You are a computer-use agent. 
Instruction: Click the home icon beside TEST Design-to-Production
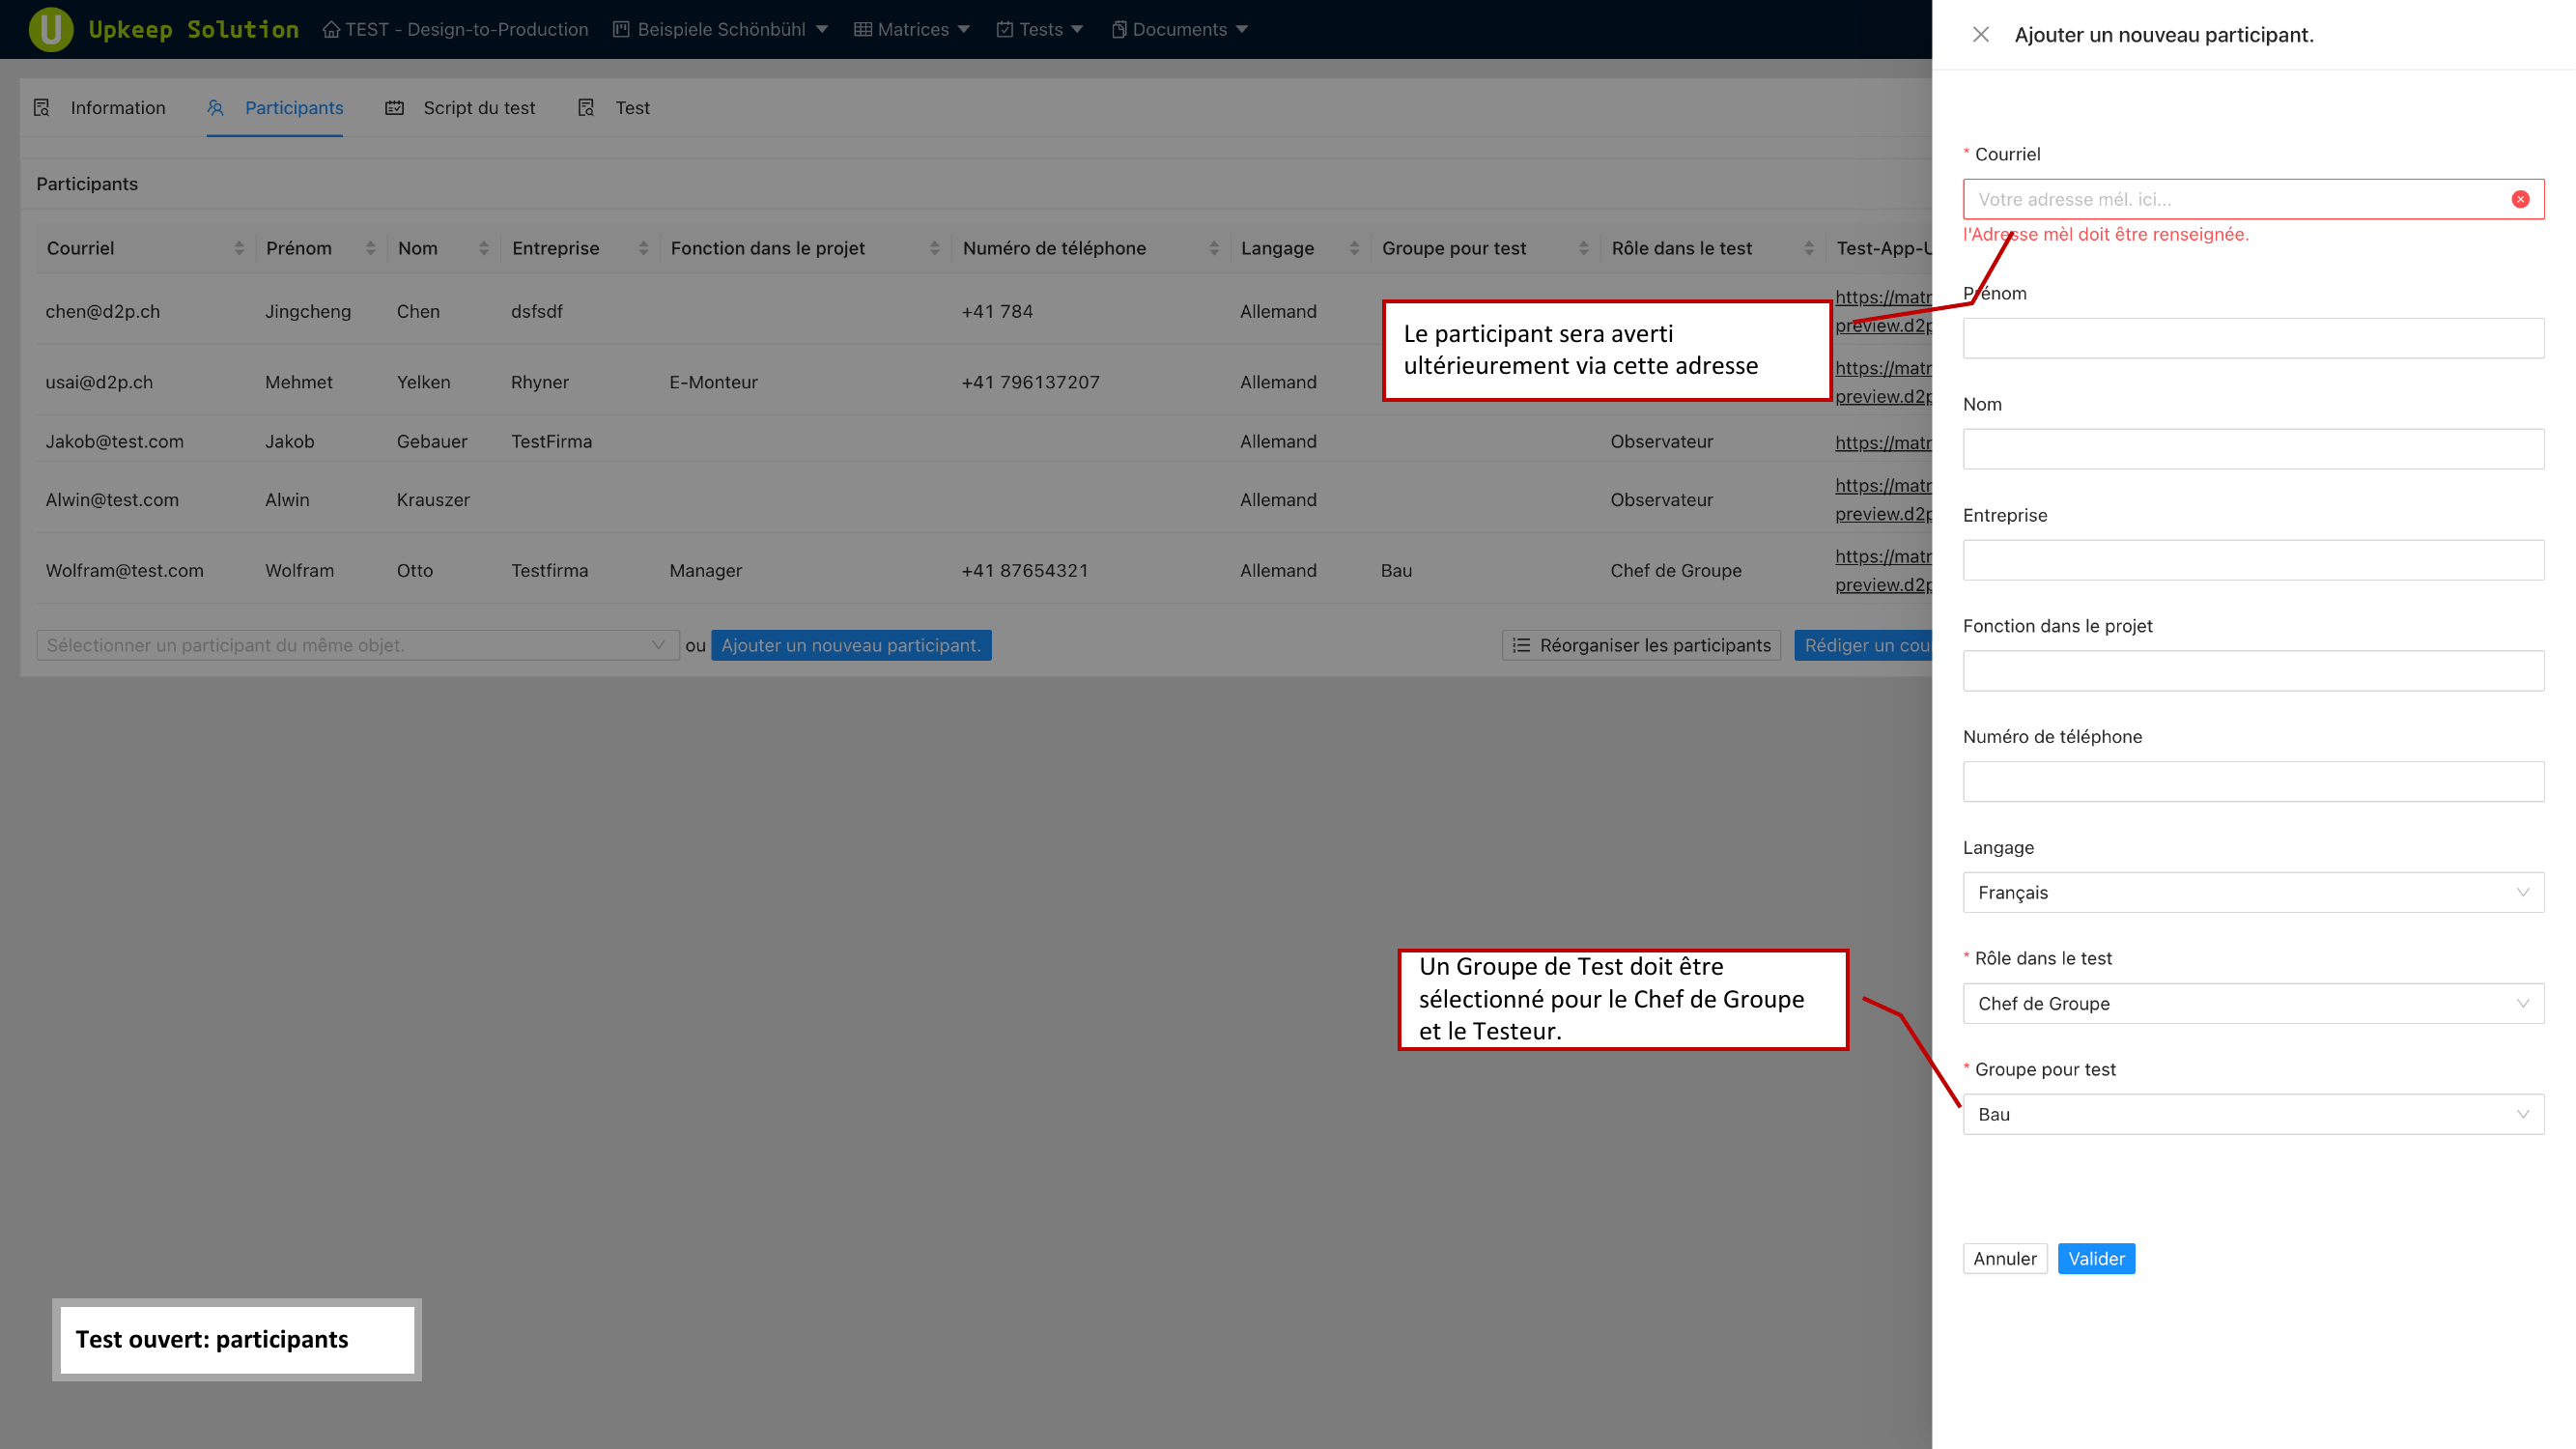click(x=331, y=29)
